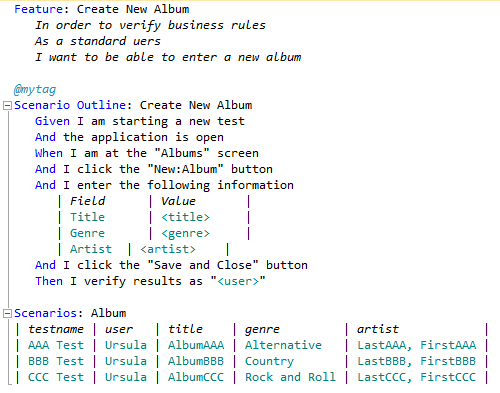This screenshot has height=393, width=500.
Task: Click the <title> placeholder
Action: pyautogui.click(x=185, y=217)
